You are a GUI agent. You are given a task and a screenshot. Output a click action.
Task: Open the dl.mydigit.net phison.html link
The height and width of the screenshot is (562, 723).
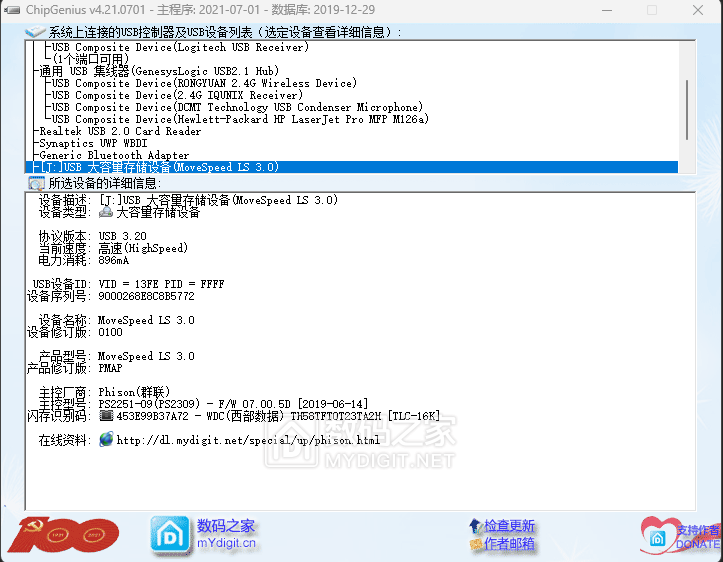248,440
